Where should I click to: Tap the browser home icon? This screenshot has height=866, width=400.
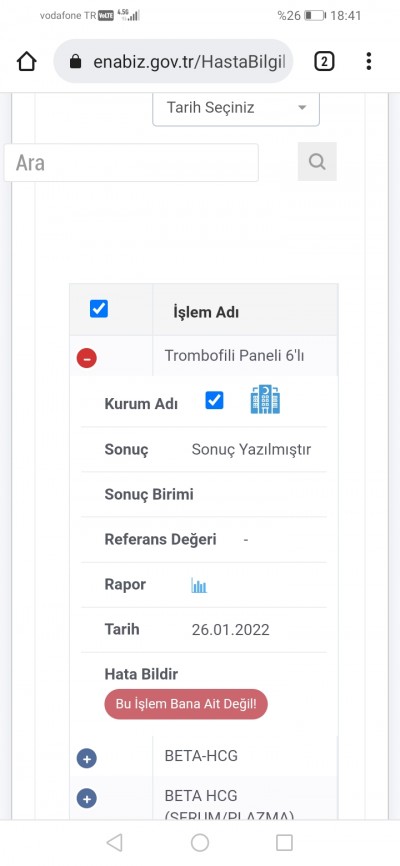coord(27,62)
